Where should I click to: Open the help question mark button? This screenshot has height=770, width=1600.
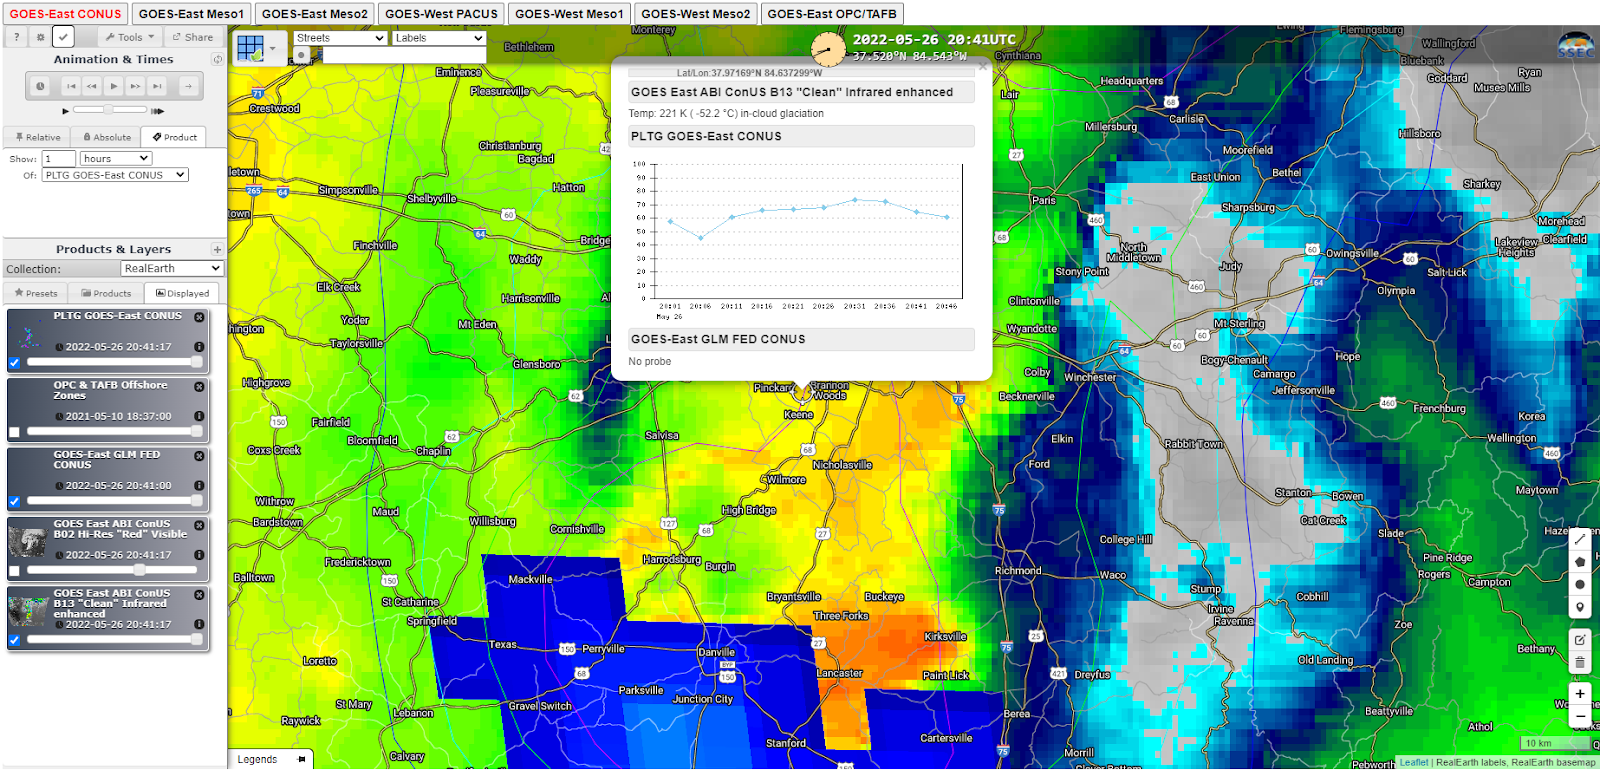click(x=16, y=37)
